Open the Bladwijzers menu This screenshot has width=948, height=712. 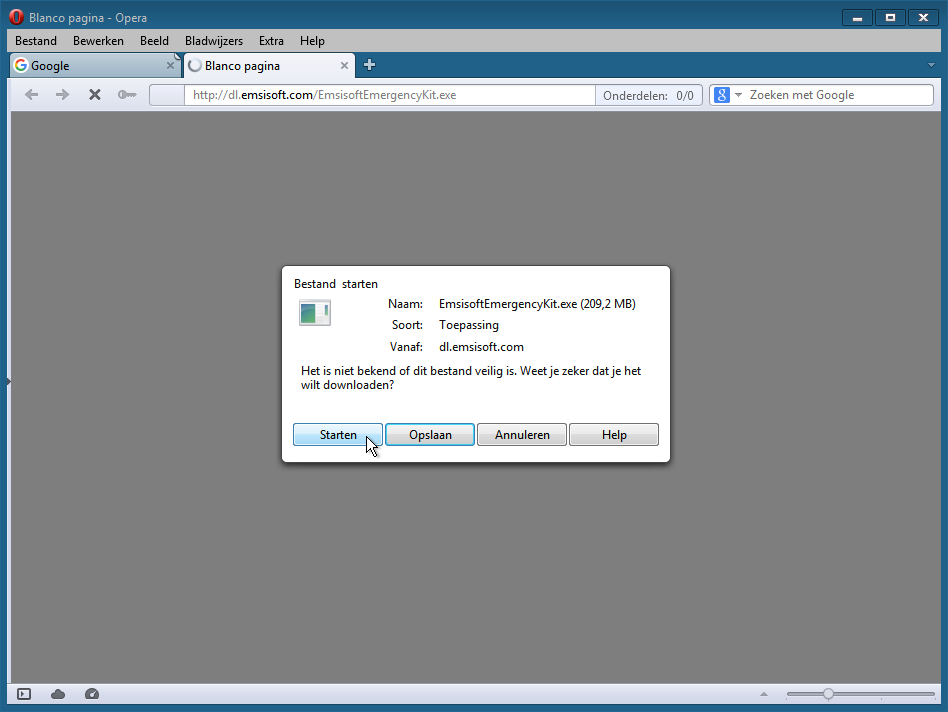[213, 40]
